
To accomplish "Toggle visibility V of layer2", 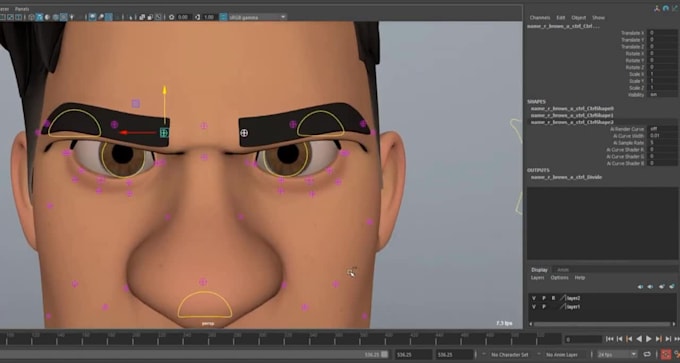I will point(534,298).
